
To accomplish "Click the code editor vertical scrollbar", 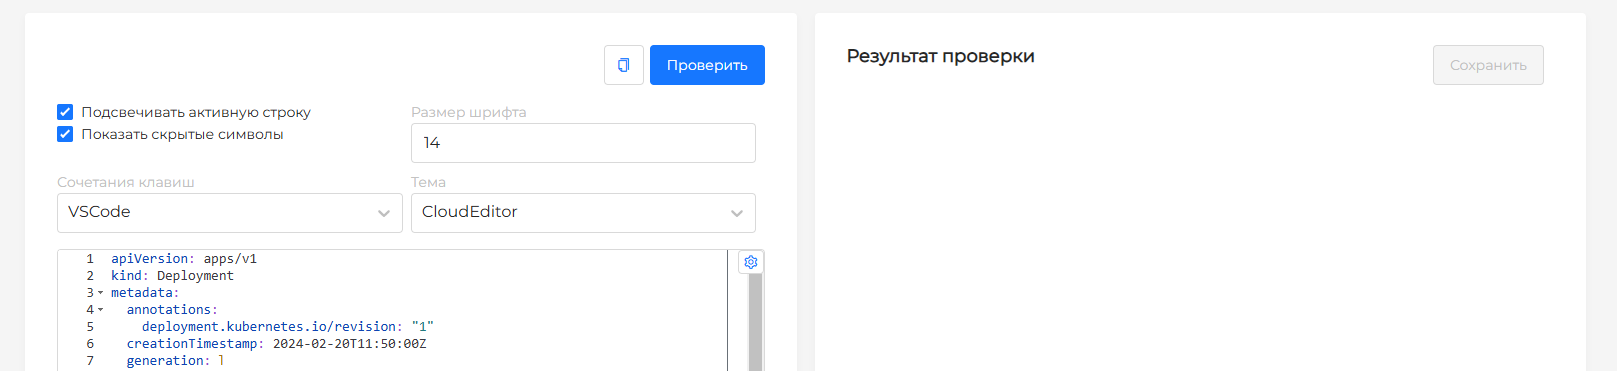I will tap(756, 322).
